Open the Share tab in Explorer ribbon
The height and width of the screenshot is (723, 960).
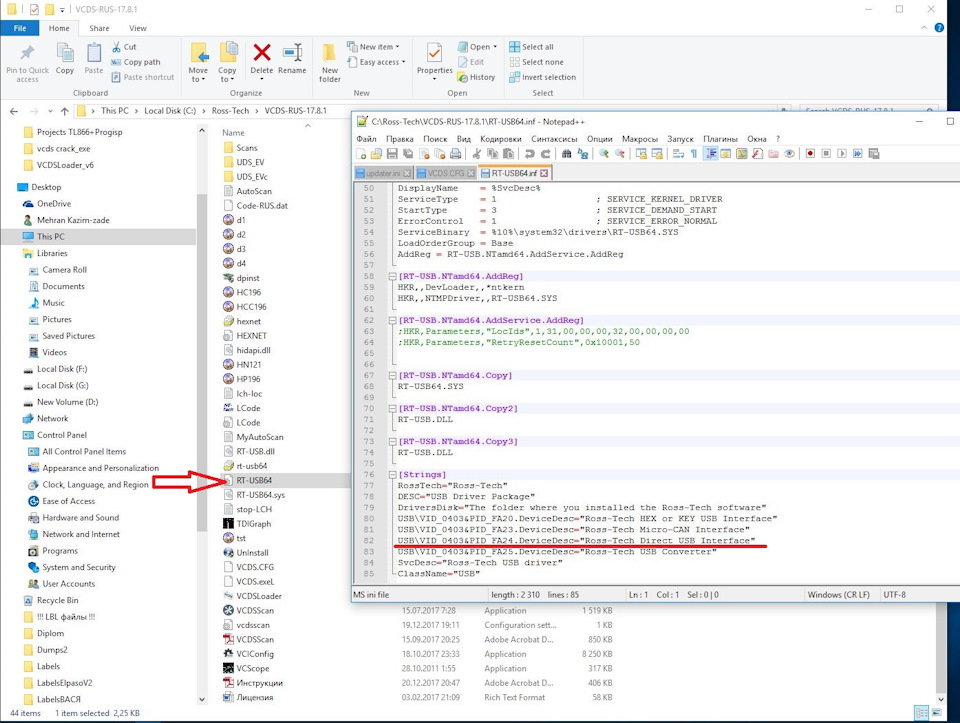point(99,28)
